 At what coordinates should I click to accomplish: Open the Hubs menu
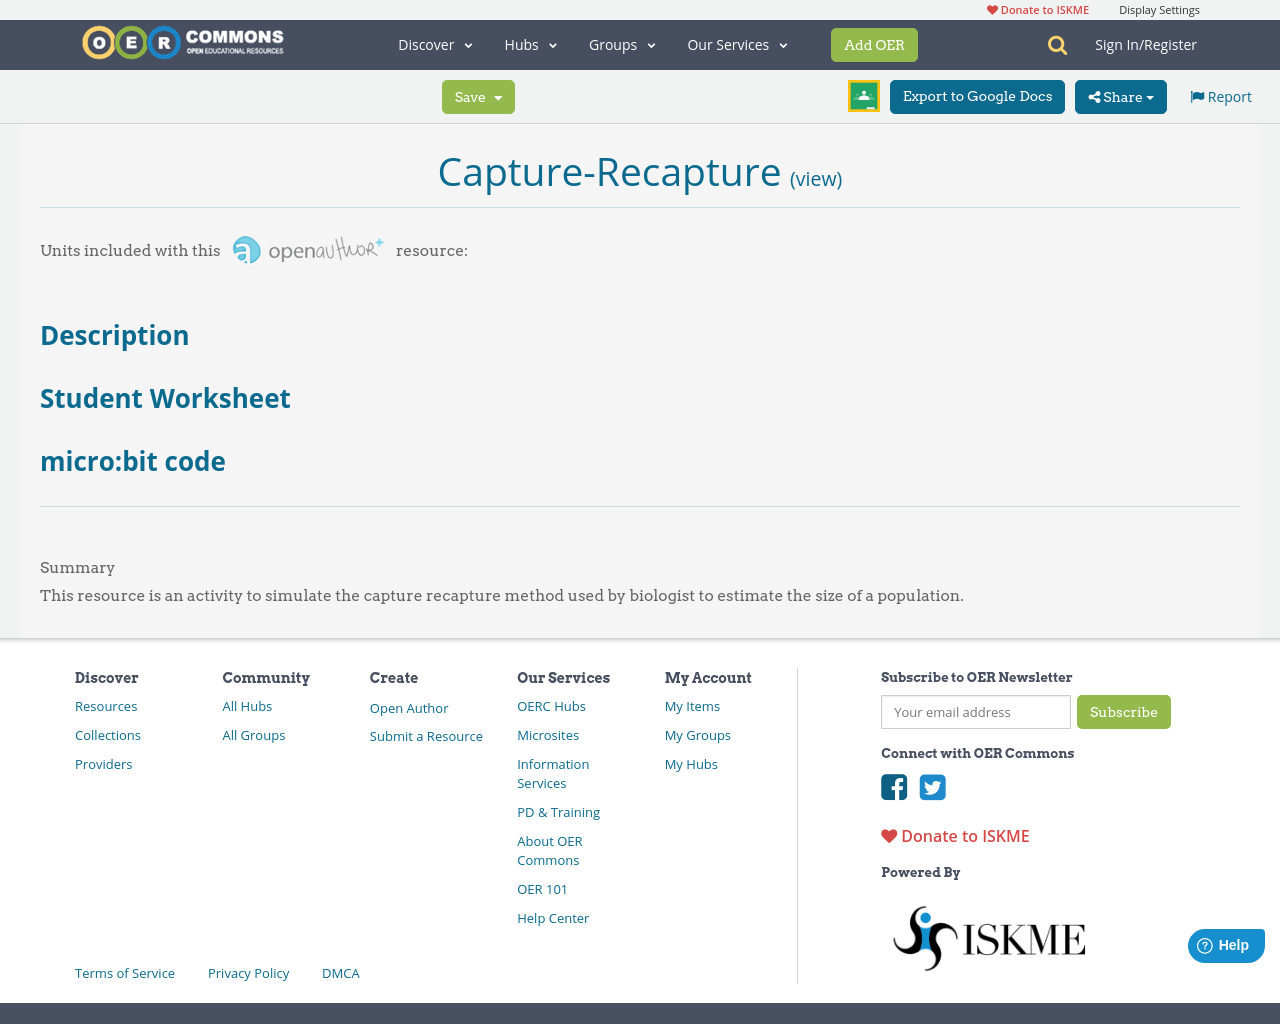click(x=530, y=44)
